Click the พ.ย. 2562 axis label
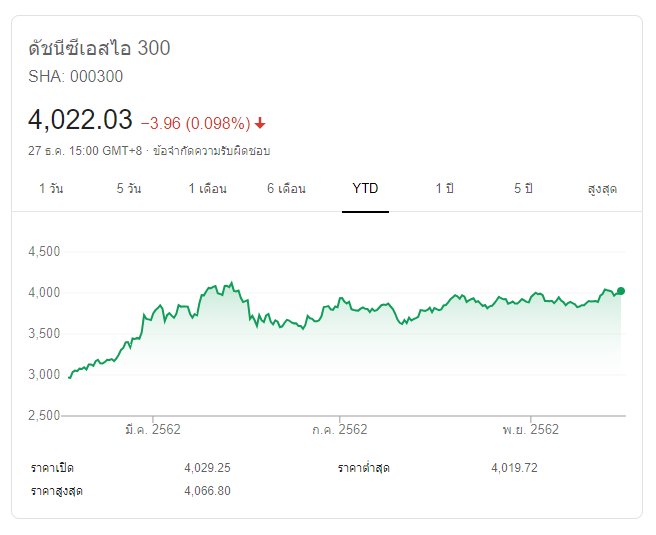This screenshot has height=535, width=656. pos(530,429)
